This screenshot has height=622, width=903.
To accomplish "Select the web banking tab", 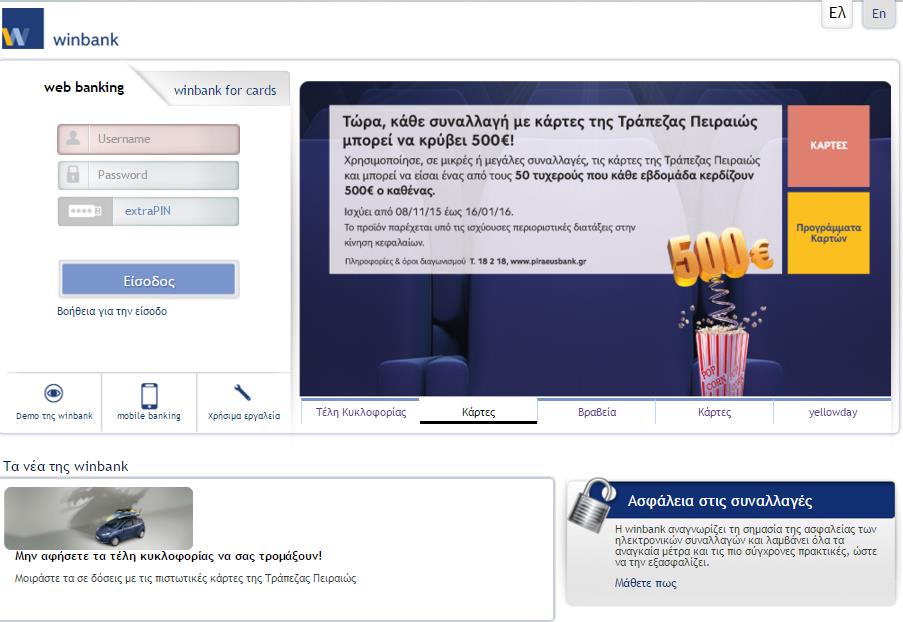I will pyautogui.click(x=84, y=88).
